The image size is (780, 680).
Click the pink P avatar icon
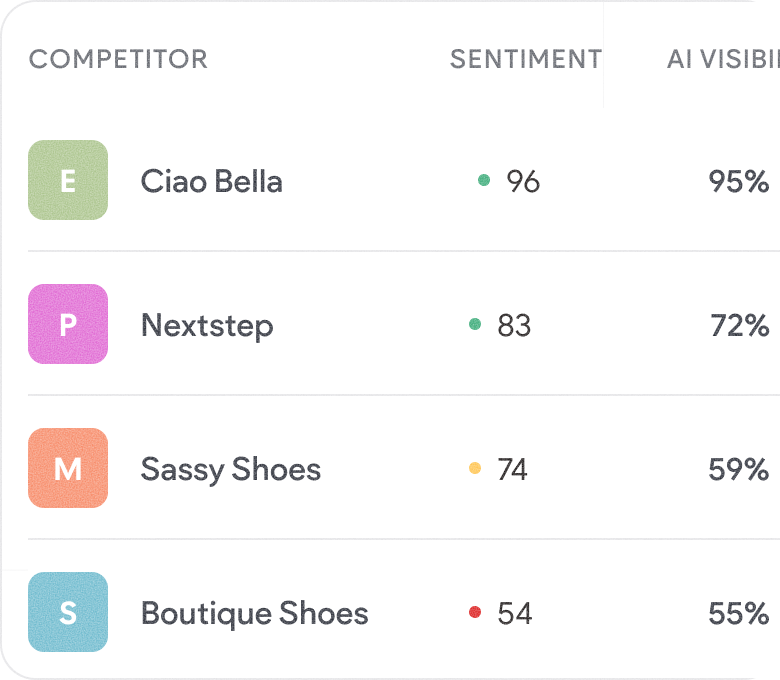(68, 324)
